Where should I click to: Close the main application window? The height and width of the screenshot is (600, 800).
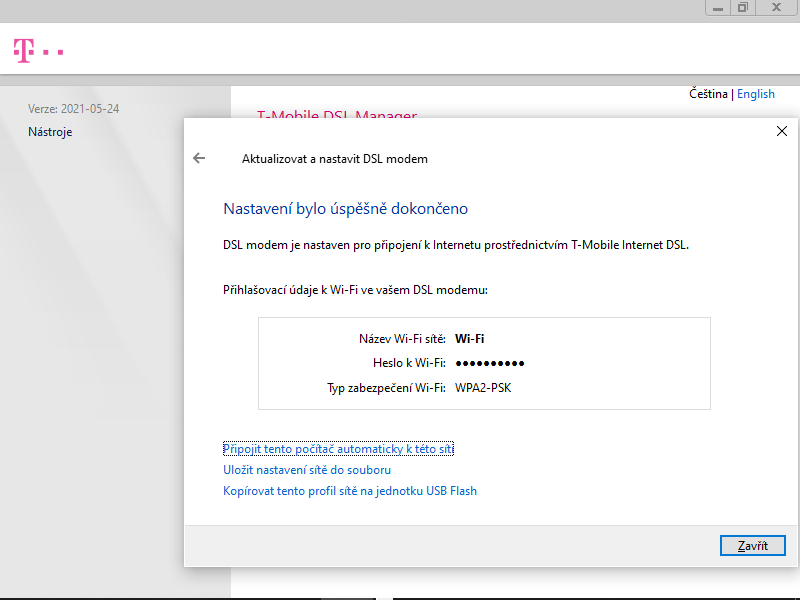pyautogui.click(x=777, y=8)
